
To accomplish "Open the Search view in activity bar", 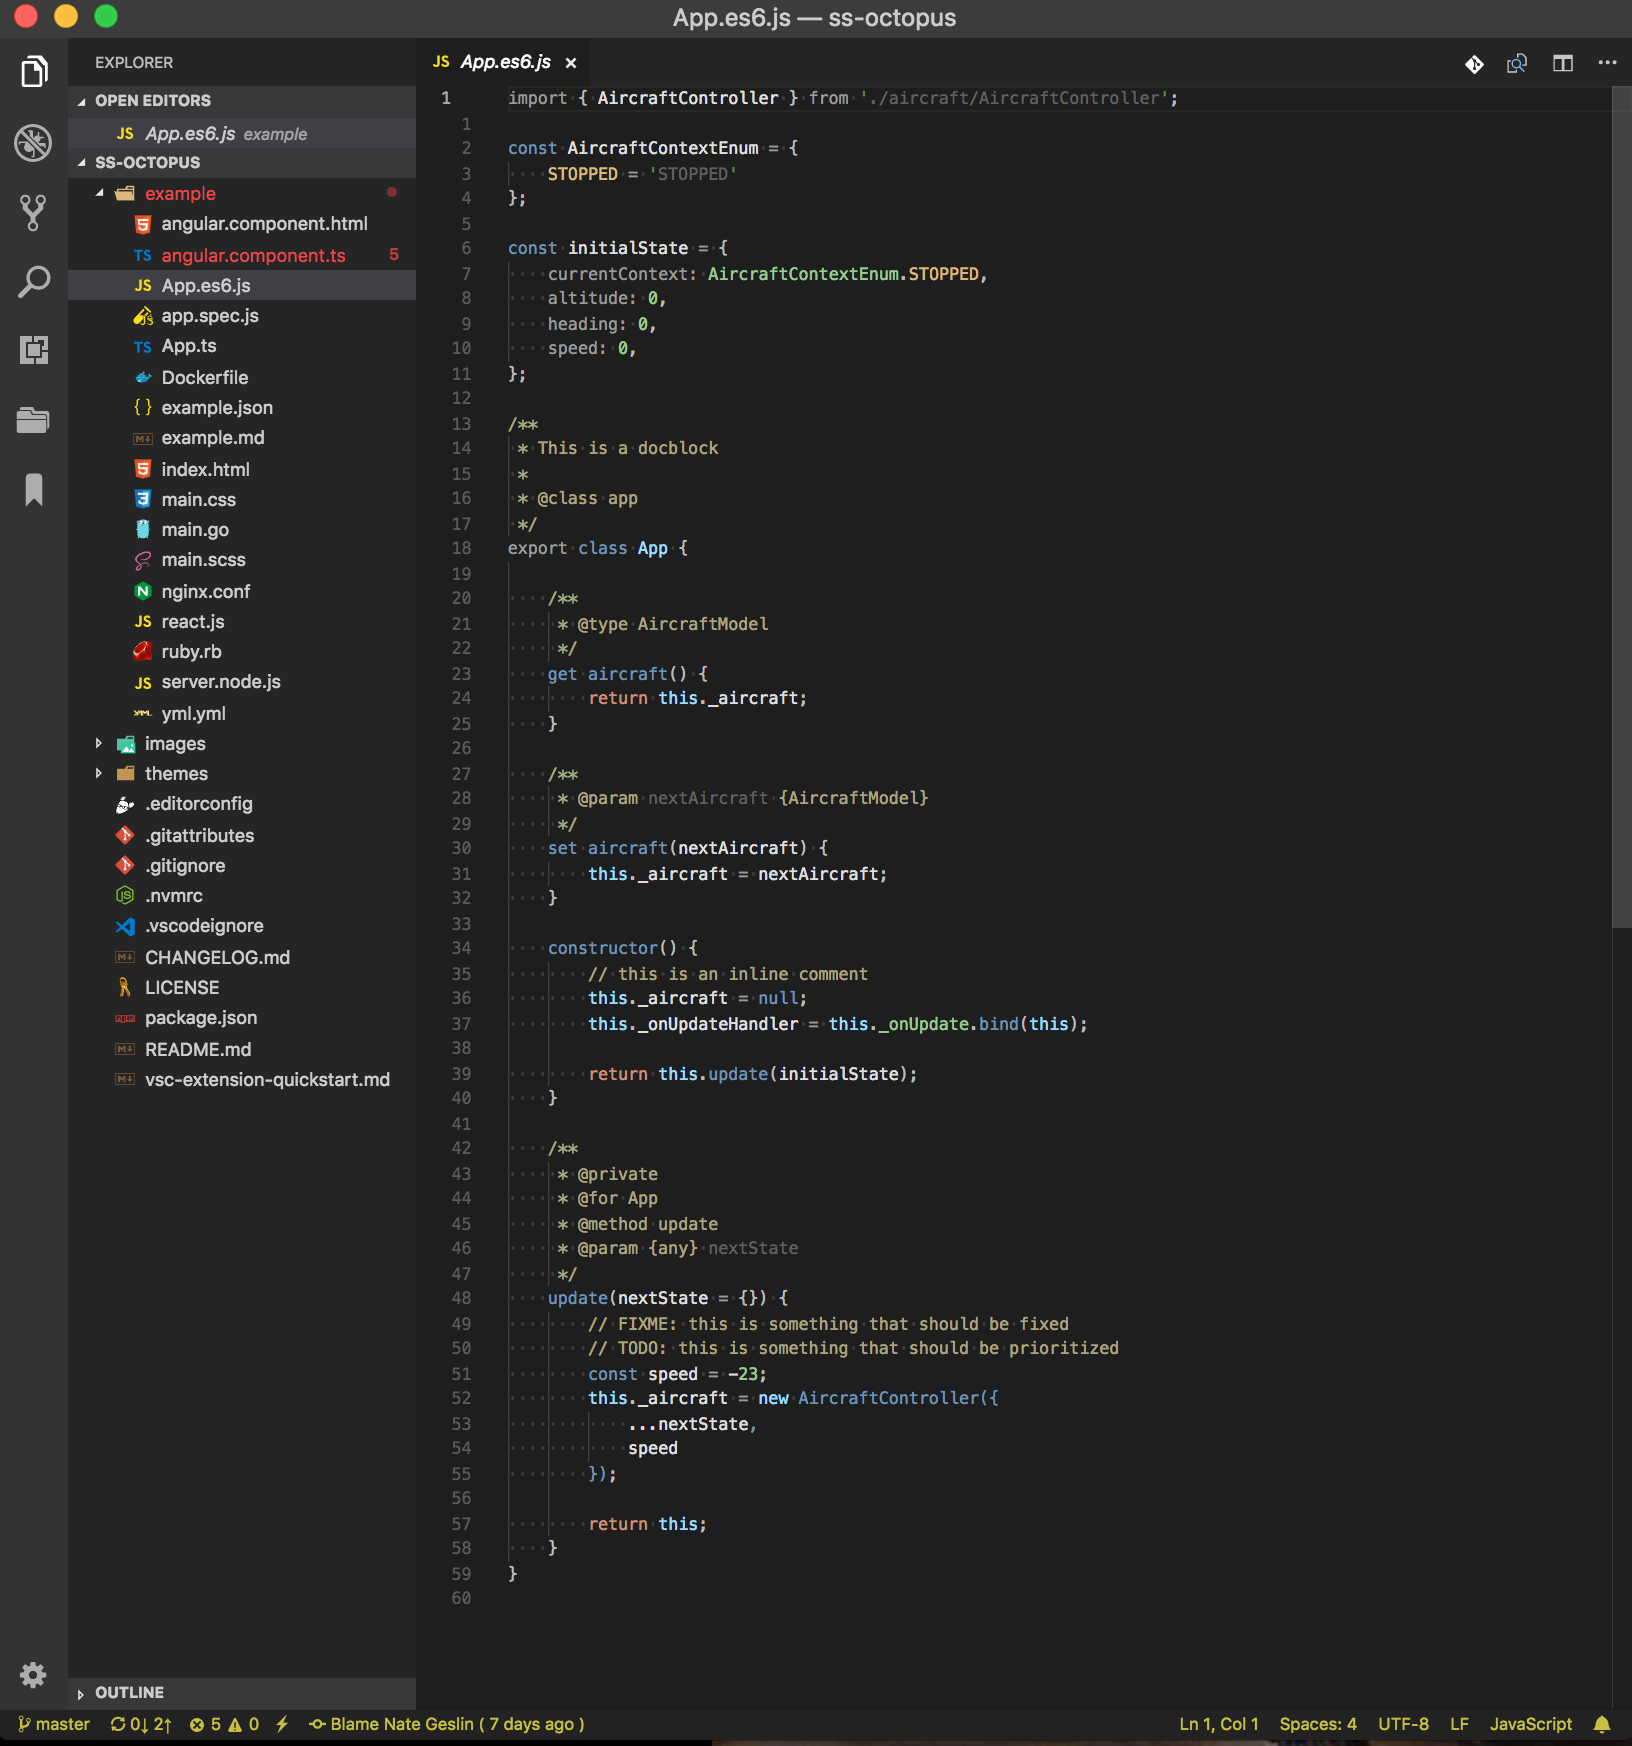I will tap(34, 282).
